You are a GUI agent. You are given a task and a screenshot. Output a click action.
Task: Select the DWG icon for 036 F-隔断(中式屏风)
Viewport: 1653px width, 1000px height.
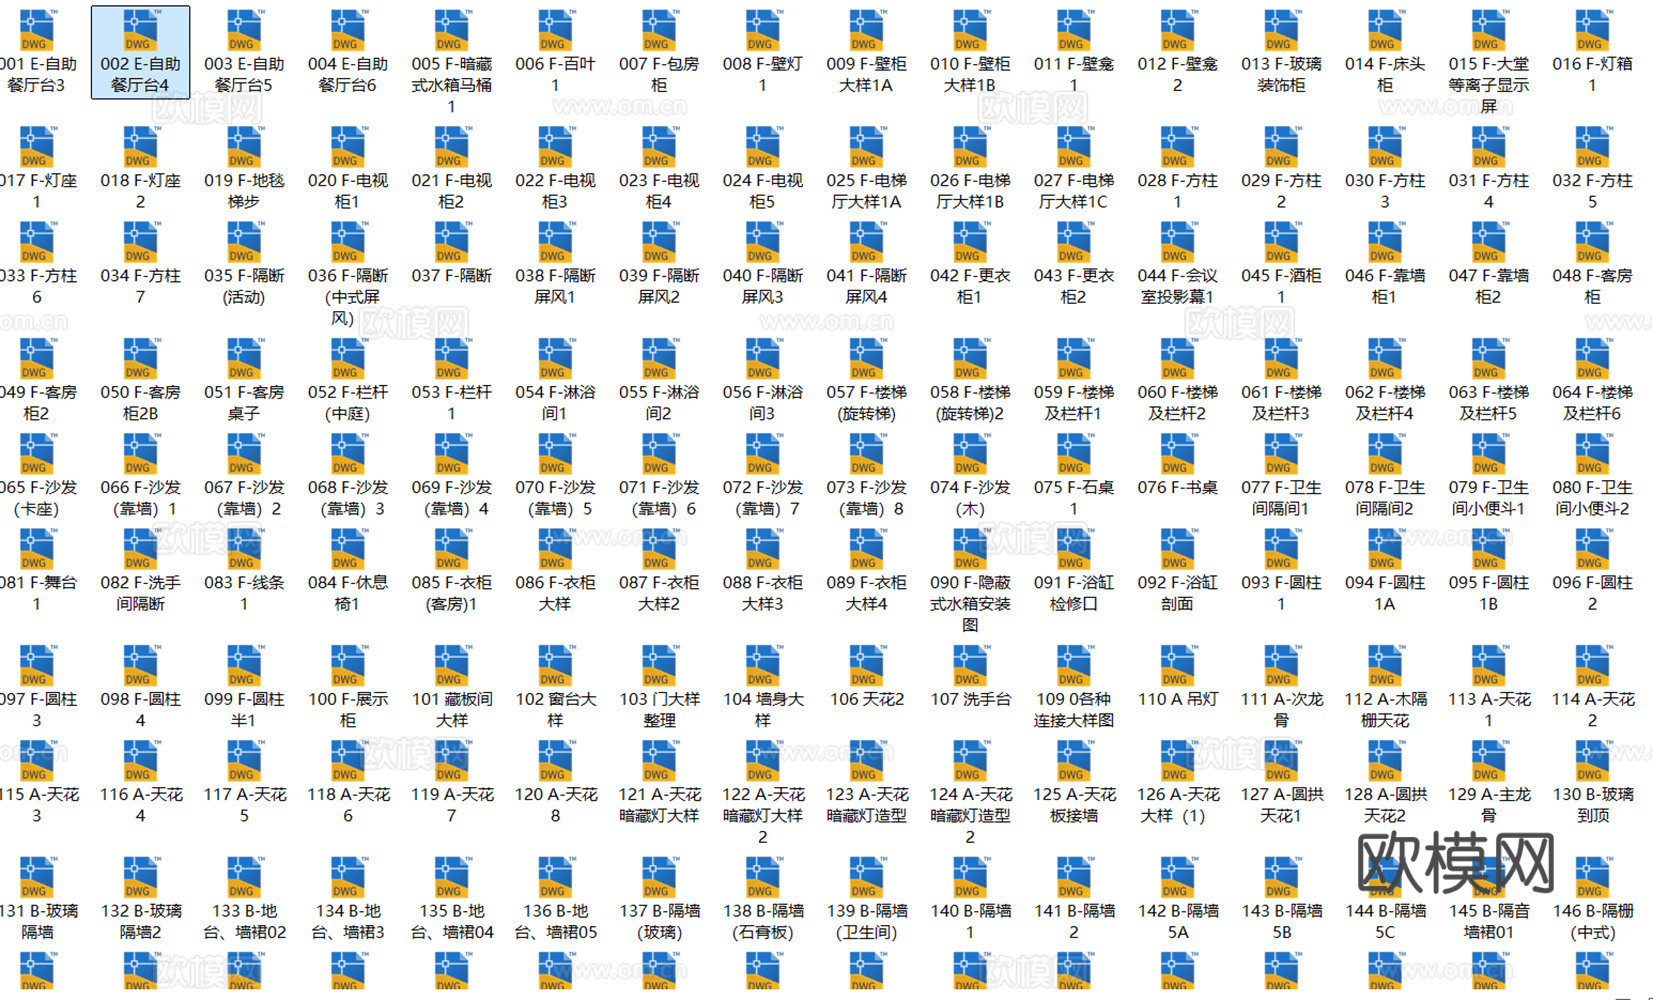348,242
